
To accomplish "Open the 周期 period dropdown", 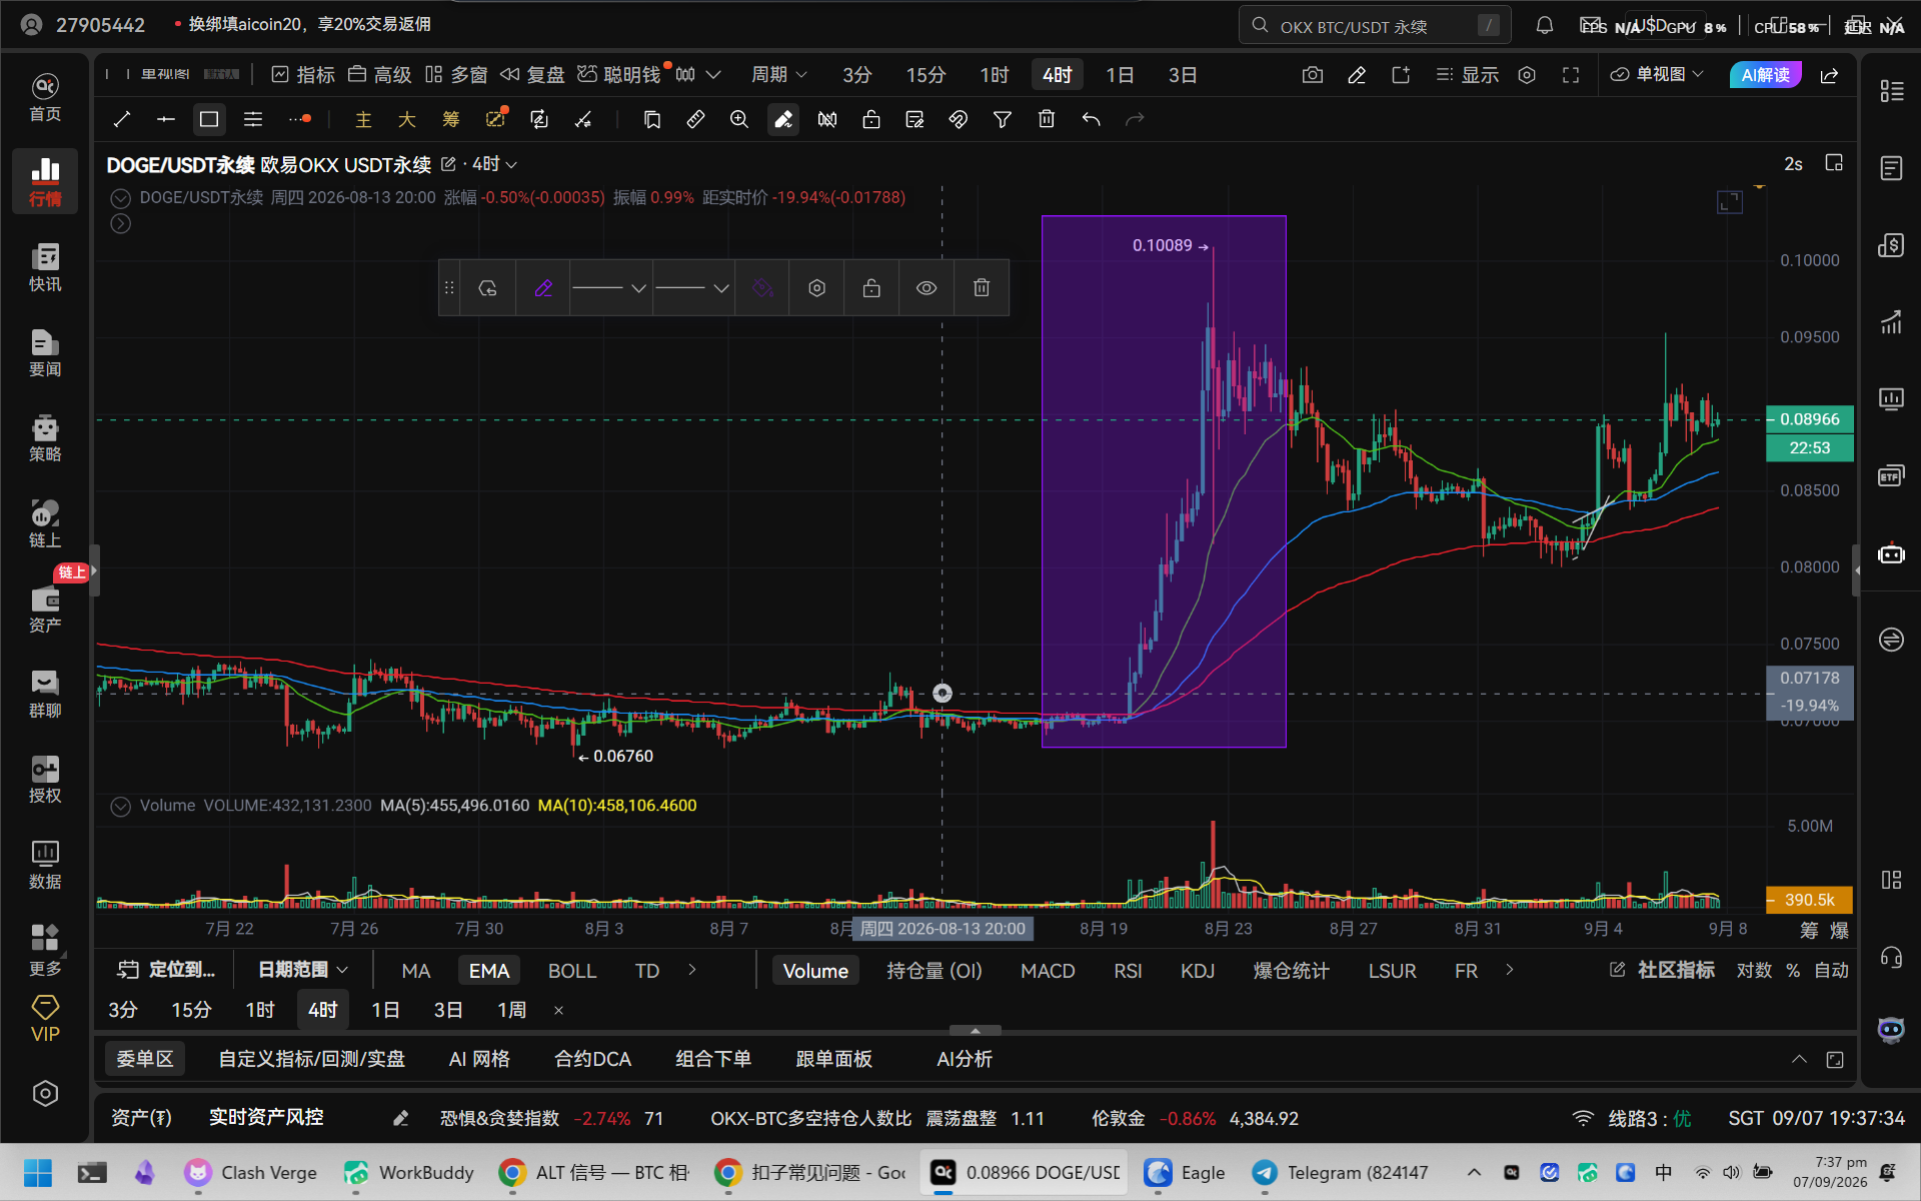I will pos(779,75).
